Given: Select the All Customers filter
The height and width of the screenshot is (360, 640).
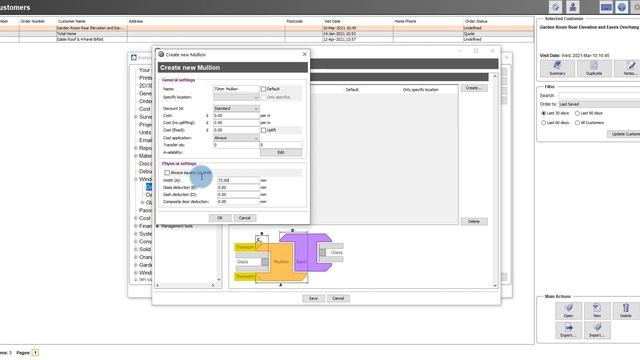Looking at the screenshot, I should click(x=577, y=122).
